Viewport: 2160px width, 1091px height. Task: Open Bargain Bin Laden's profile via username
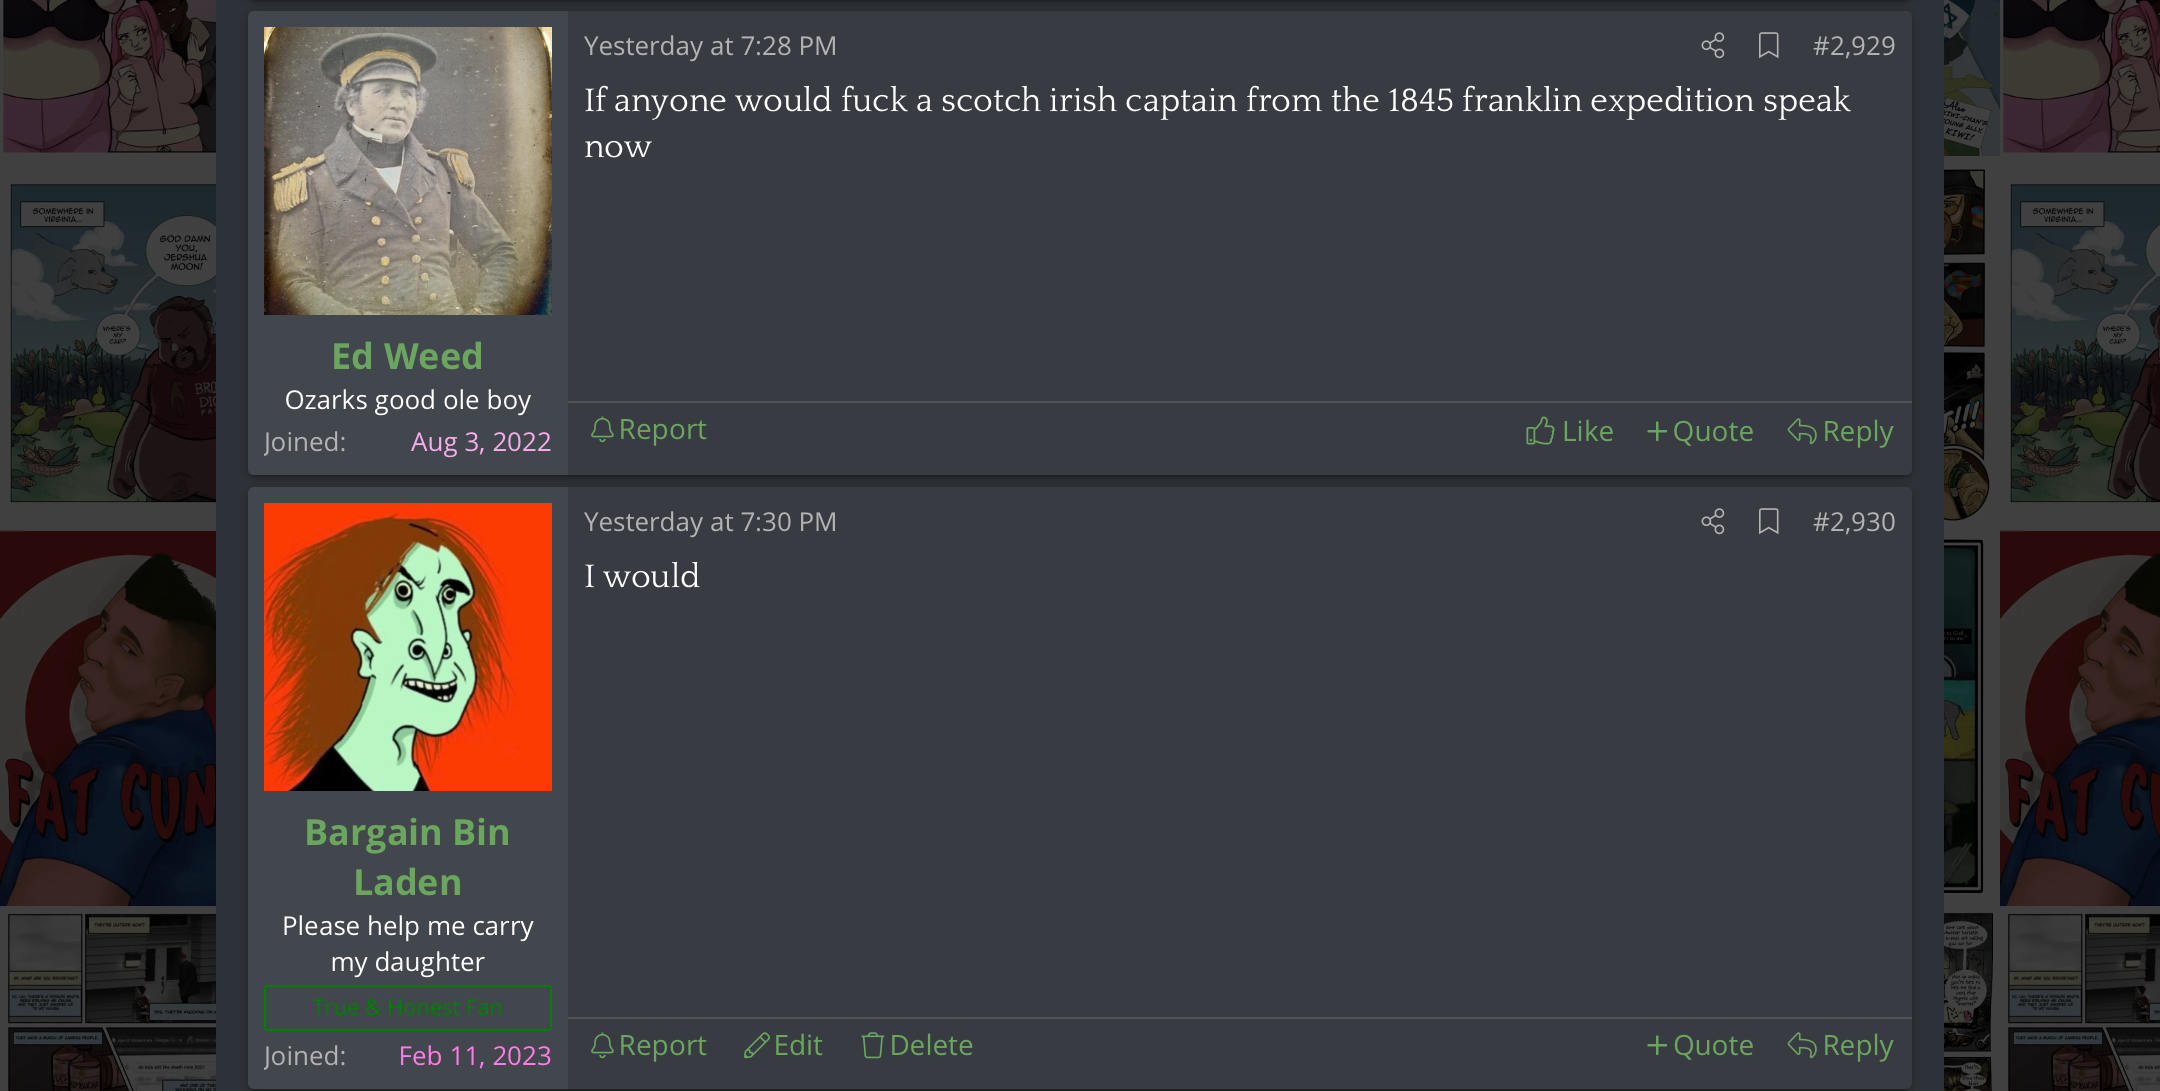point(407,857)
